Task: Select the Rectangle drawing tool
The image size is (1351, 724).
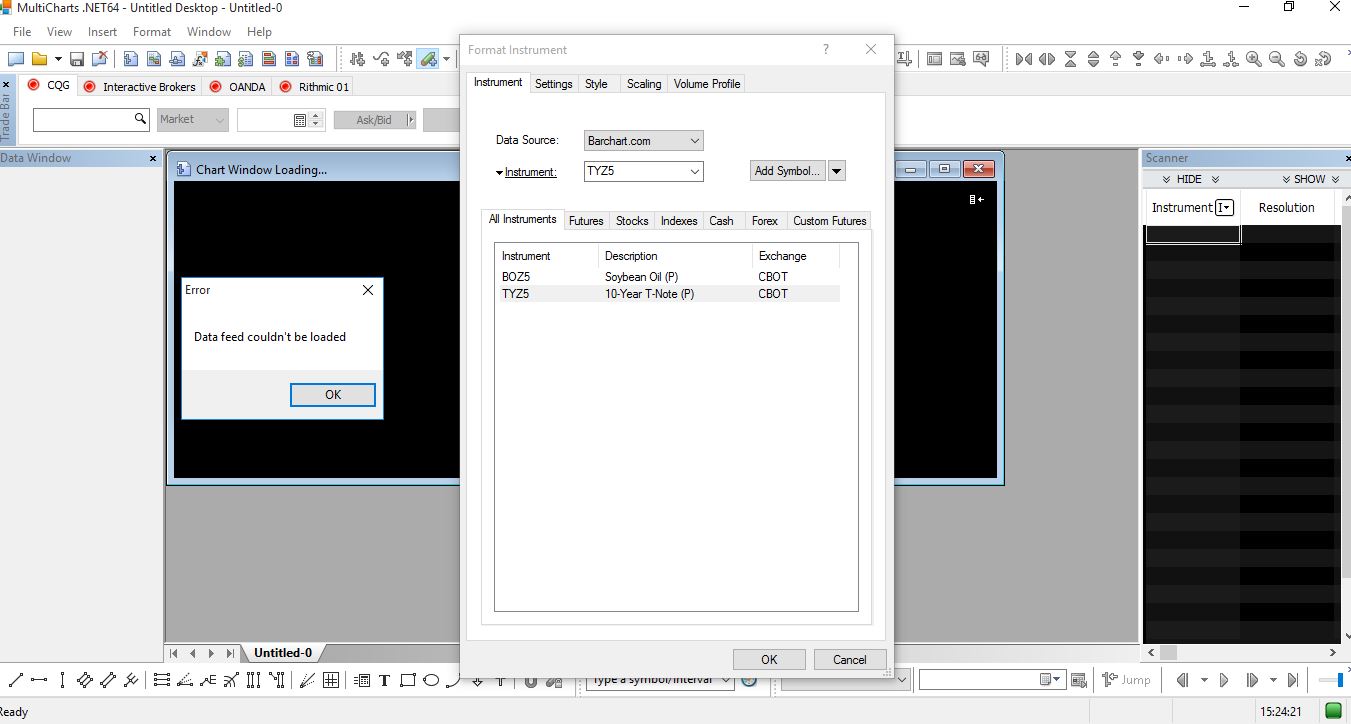Action: pyautogui.click(x=408, y=680)
